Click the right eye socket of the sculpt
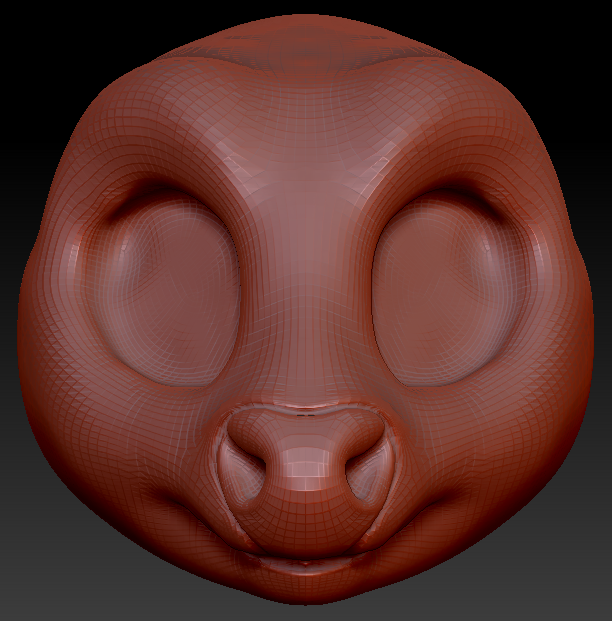 (450, 289)
